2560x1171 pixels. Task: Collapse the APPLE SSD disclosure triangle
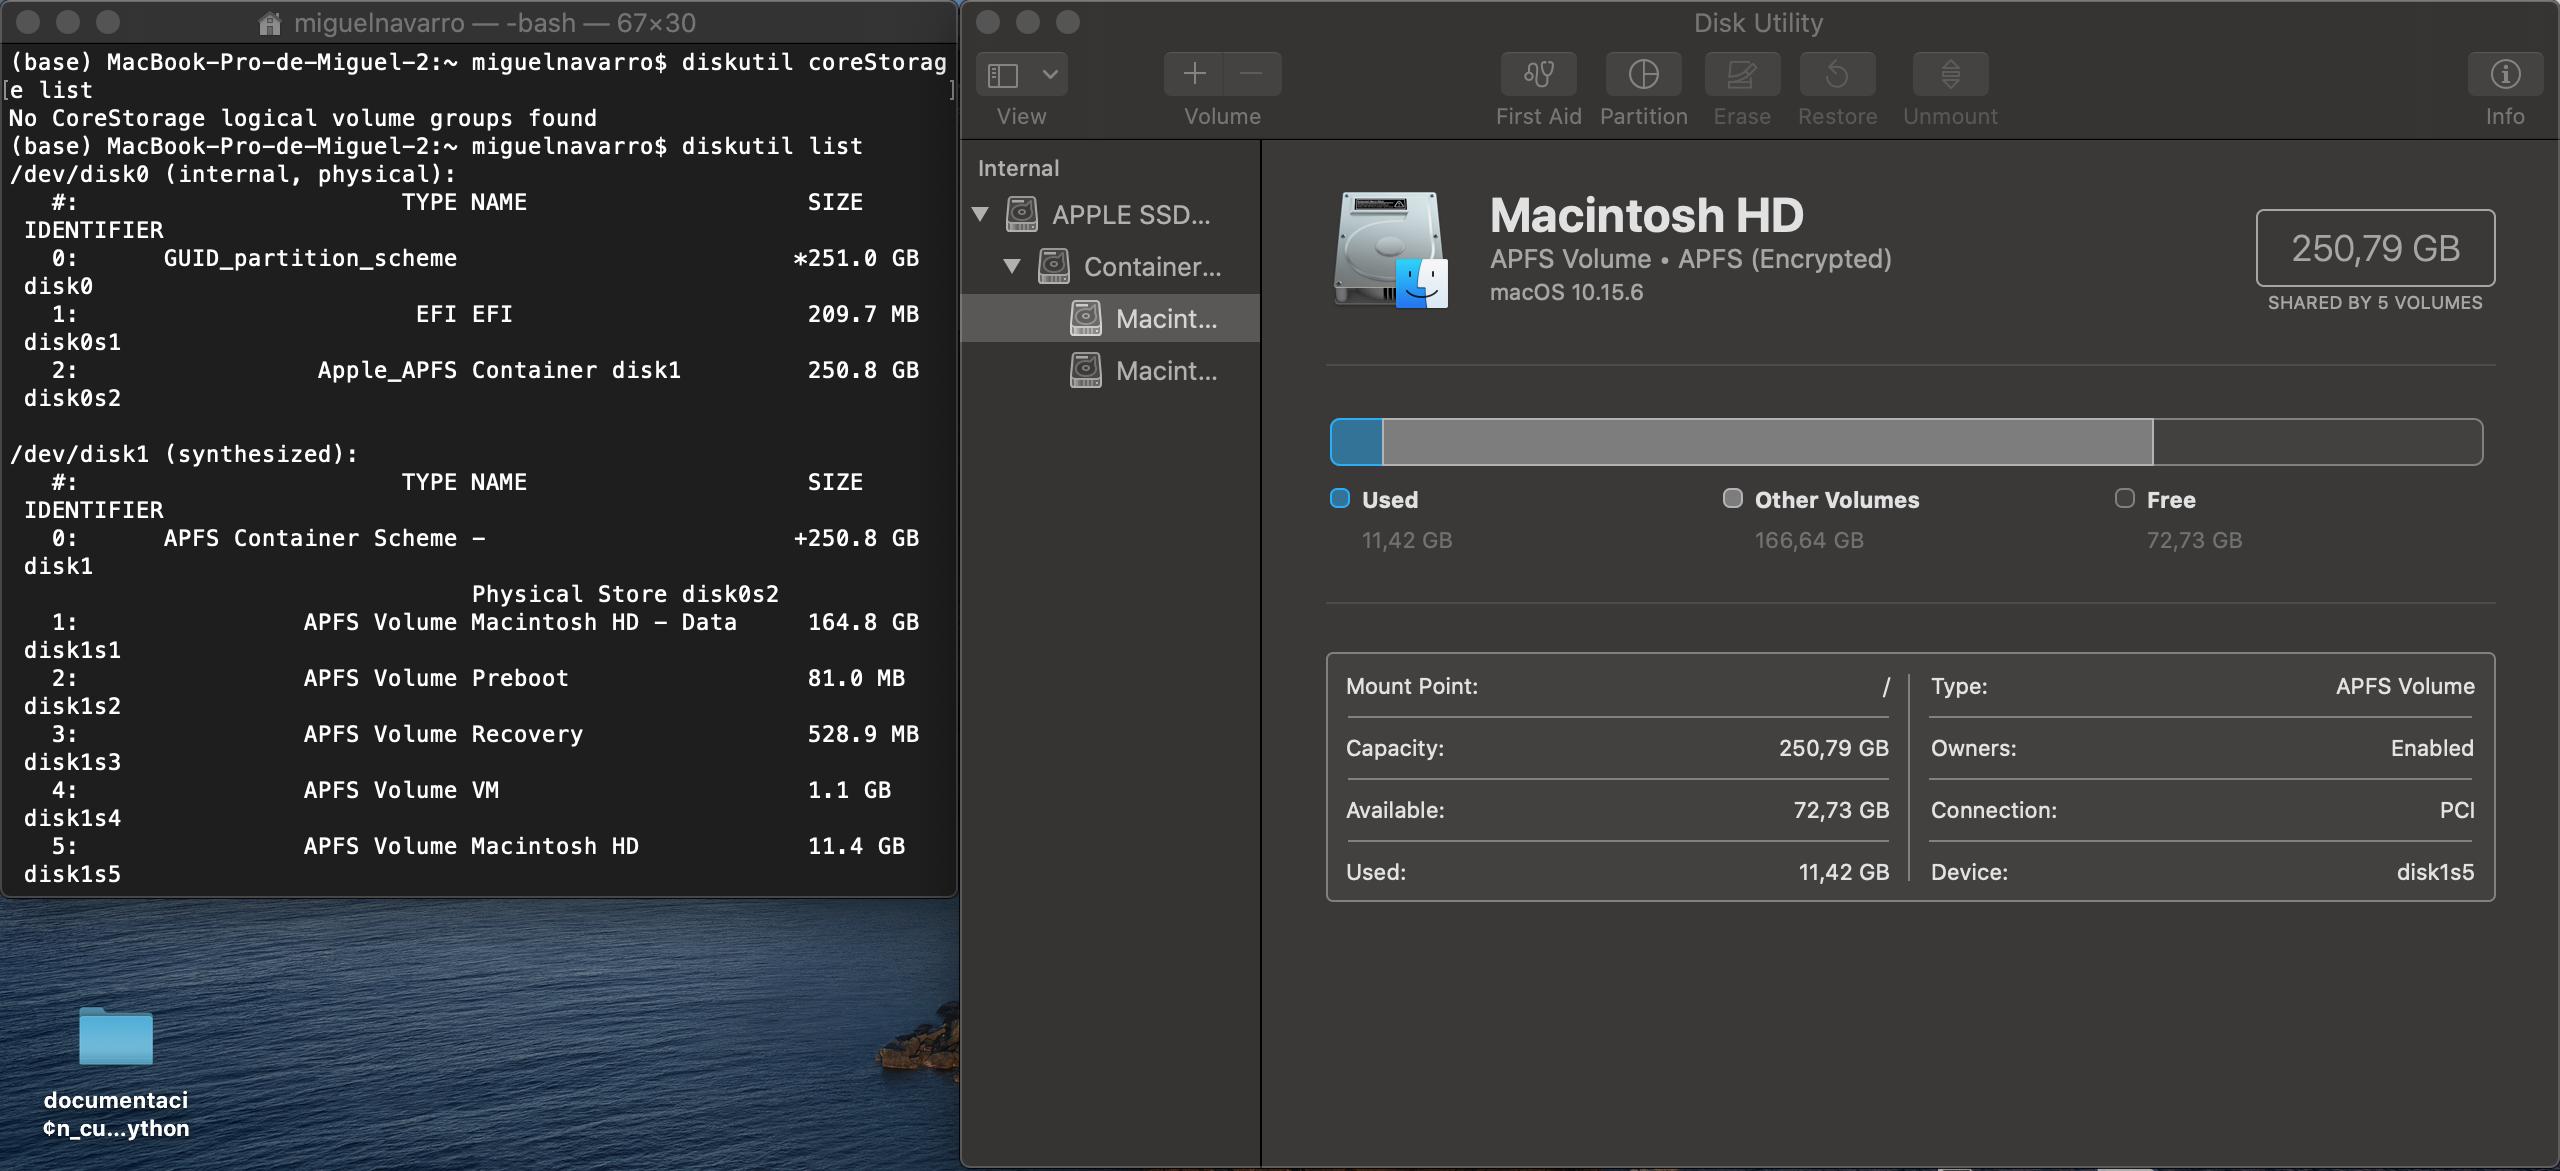click(981, 214)
